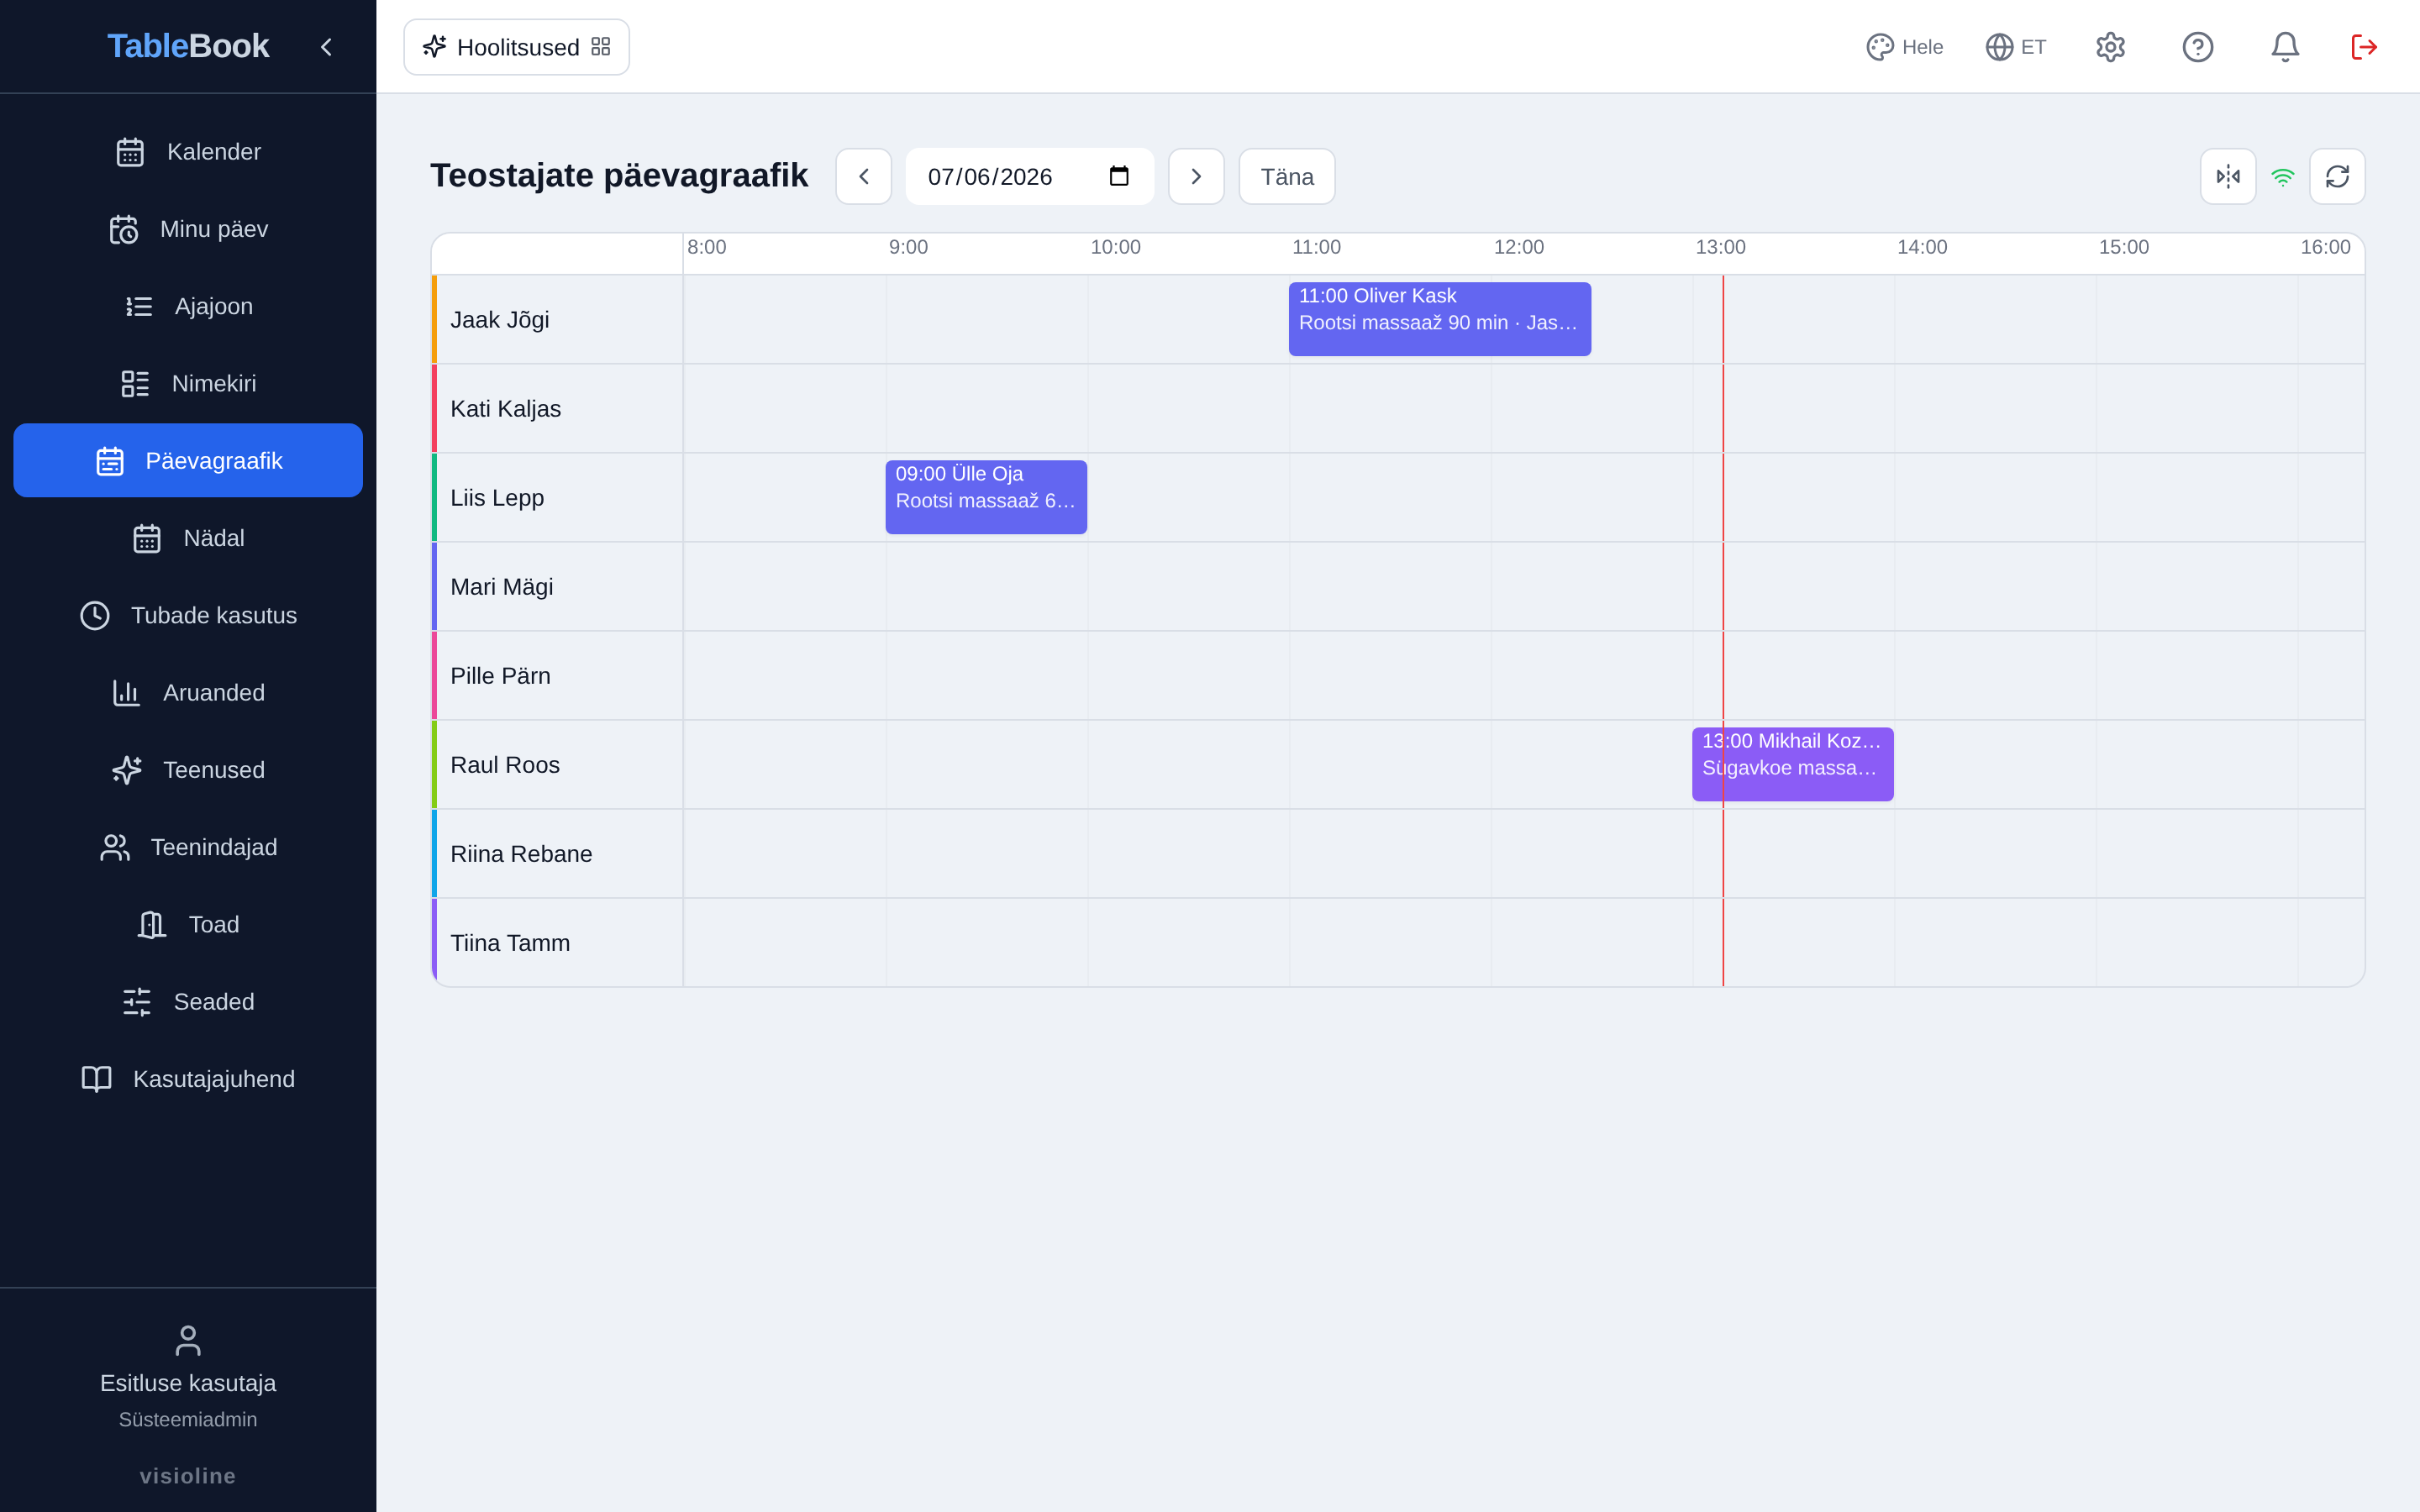Refresh the day schedule
Viewport: 2420px width, 1512px height.
tap(2337, 177)
